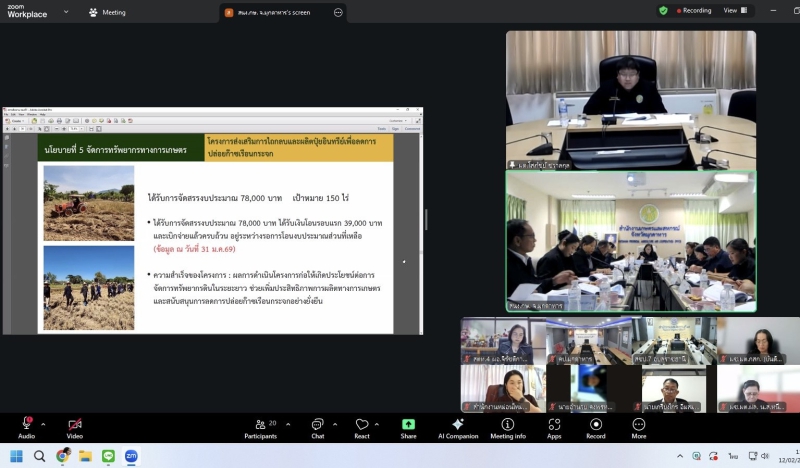
Task: Open LINE app from Windows taskbar
Action: 108,456
